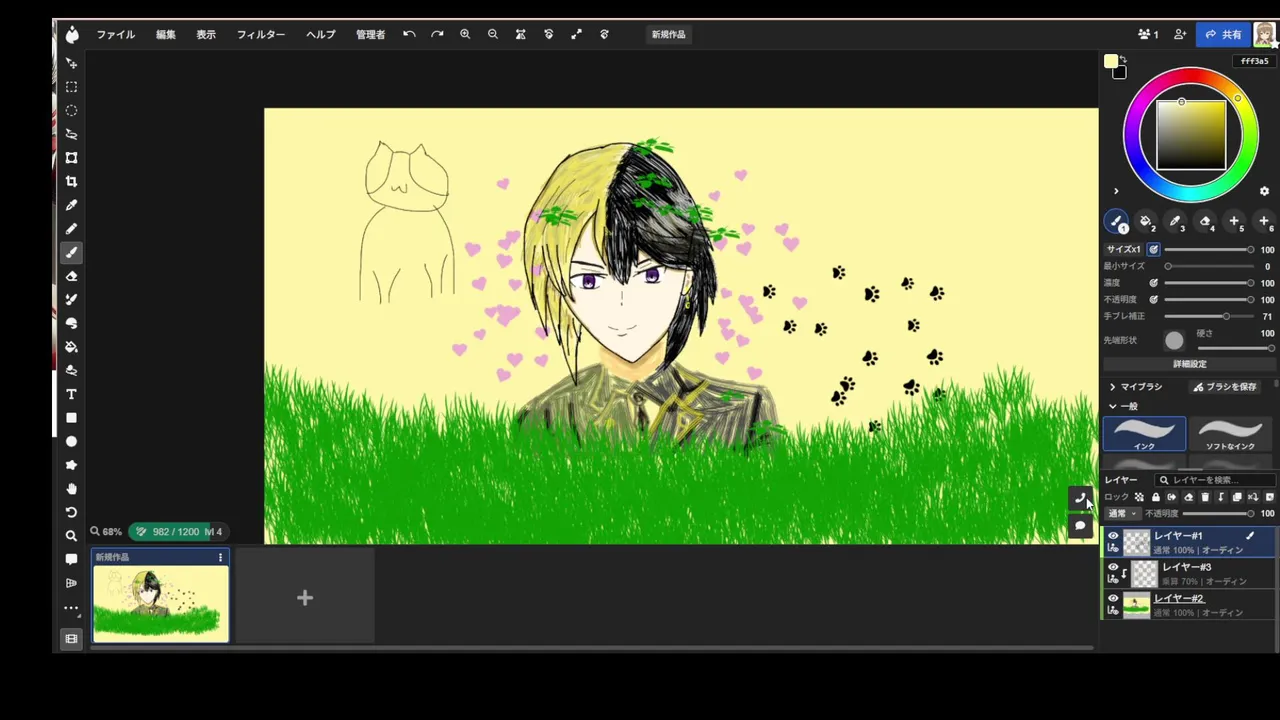Open the 編集 menu
Screen dimensions: 1280x720
pyautogui.click(x=165, y=34)
